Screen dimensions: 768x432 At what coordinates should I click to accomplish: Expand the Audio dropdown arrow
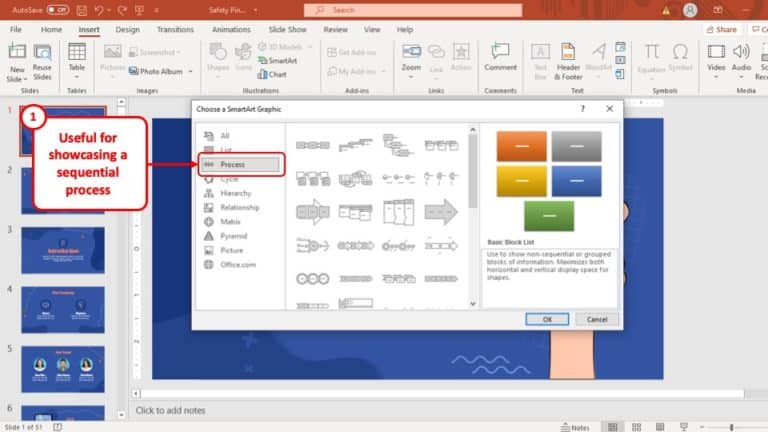pos(741,77)
